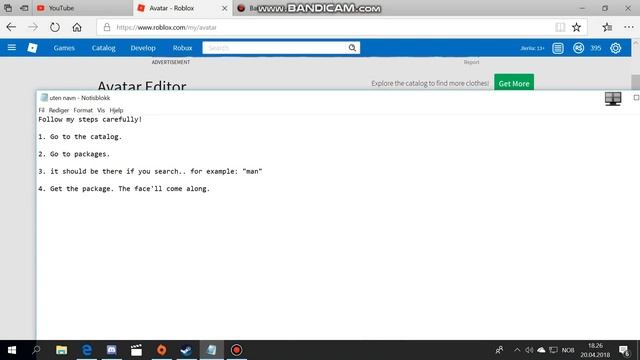The image size is (640, 360).
Task: Open File Explorer from taskbar
Action: [62, 350]
